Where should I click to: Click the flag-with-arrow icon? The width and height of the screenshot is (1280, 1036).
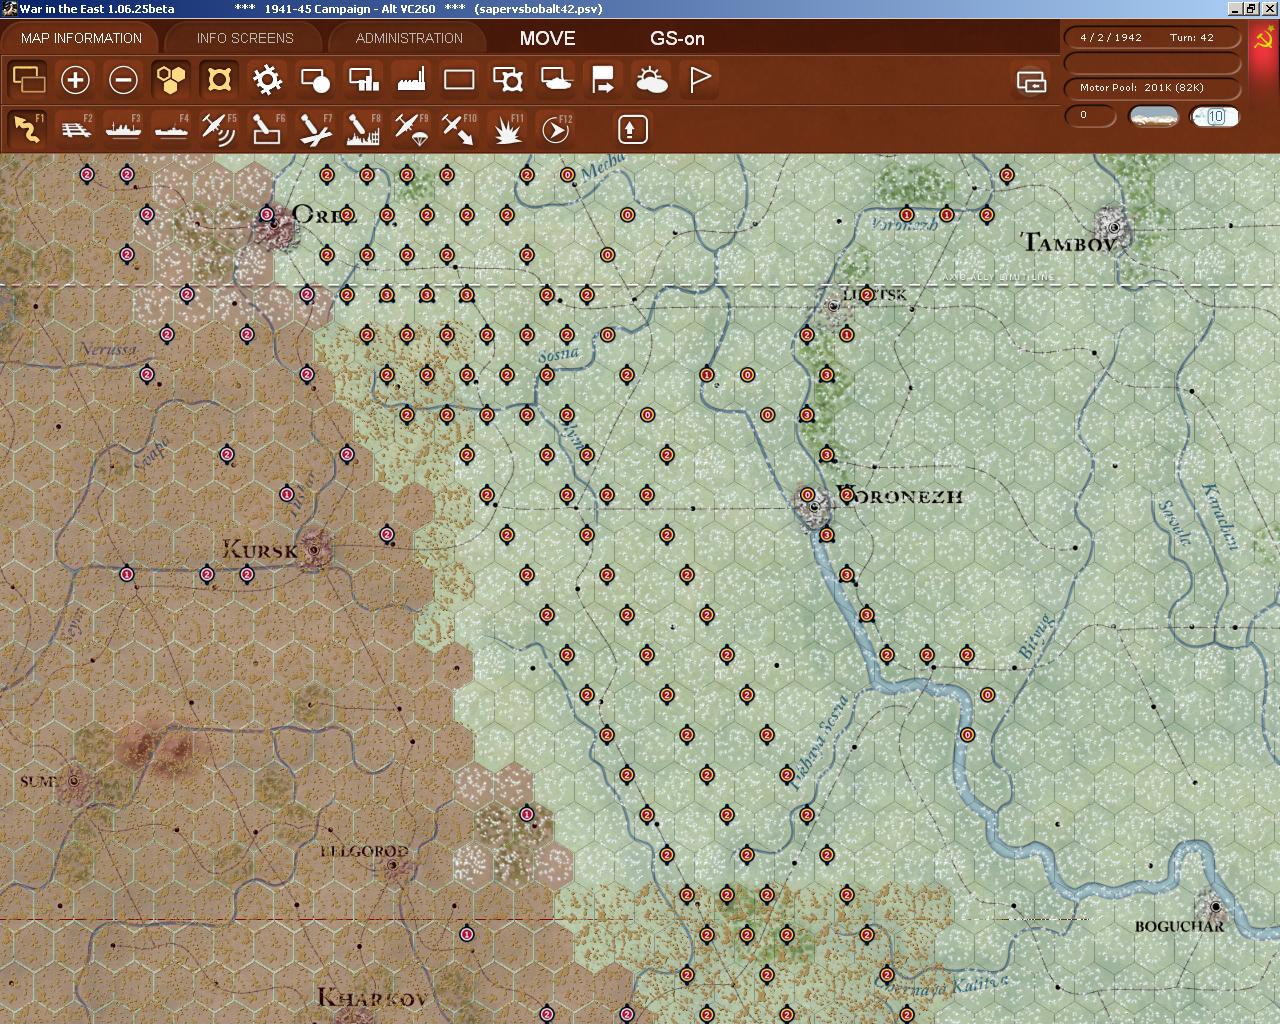coord(603,79)
